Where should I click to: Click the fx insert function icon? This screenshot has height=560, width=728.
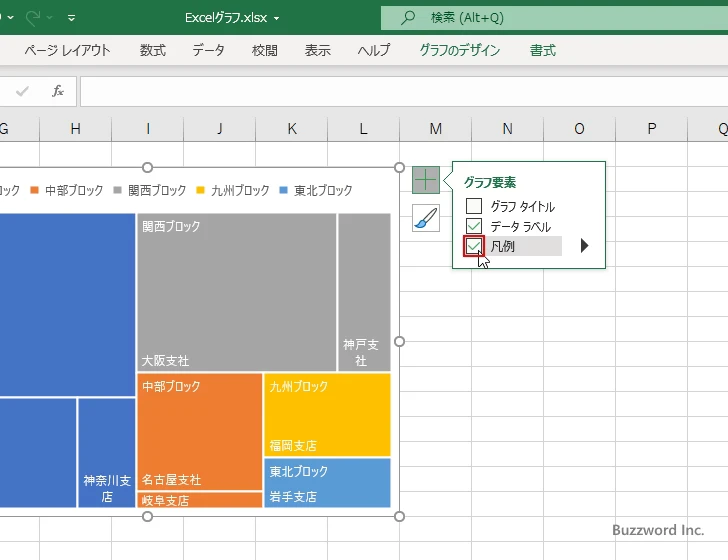pos(58,91)
